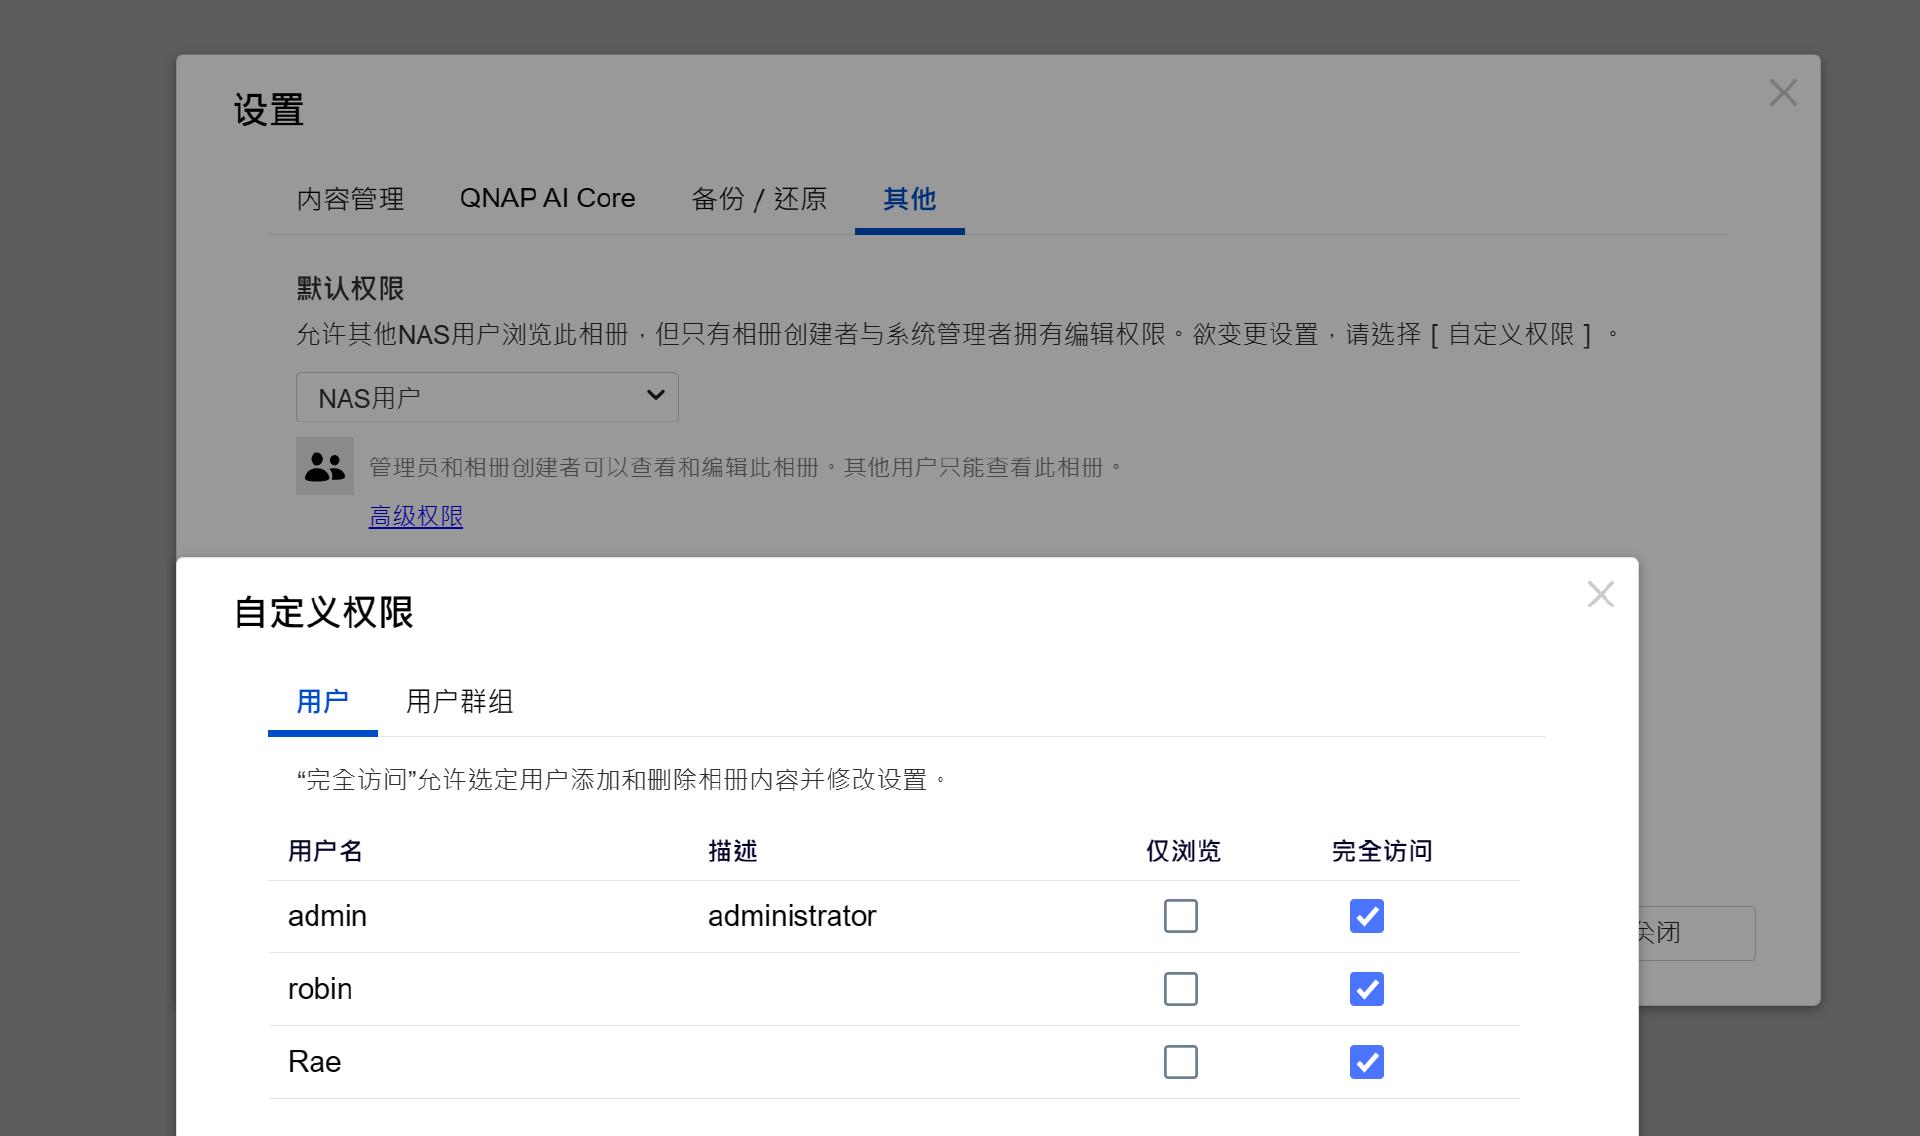Image resolution: width=1920 pixels, height=1136 pixels.
Task: Open the 备份 / 还原 tab
Action: 758,199
